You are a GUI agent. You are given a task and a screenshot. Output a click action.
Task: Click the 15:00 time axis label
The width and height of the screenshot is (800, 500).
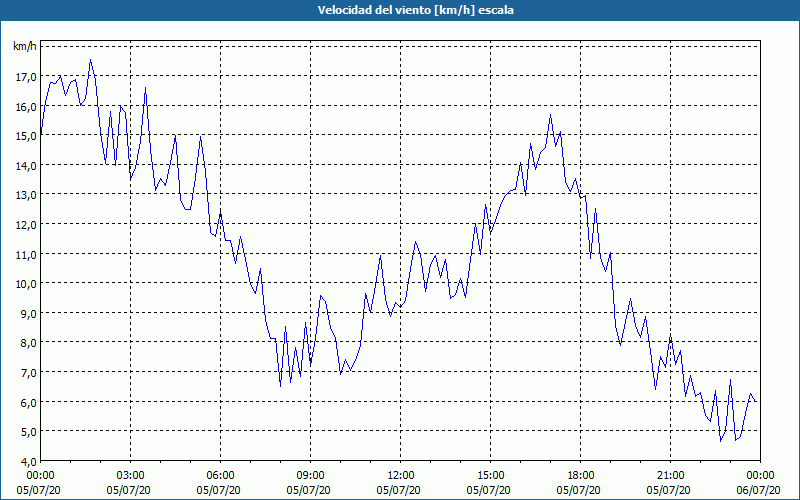[x=490, y=476]
